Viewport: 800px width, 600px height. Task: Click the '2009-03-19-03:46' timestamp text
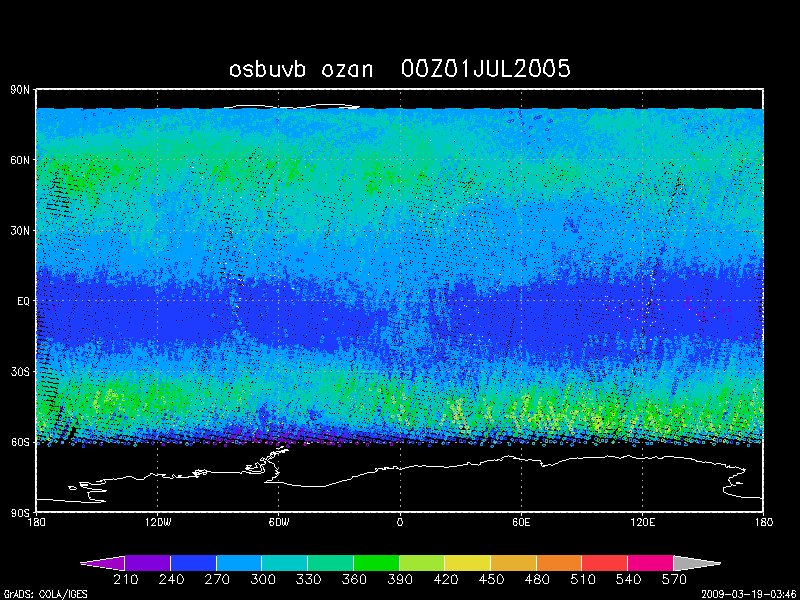pyautogui.click(x=749, y=593)
